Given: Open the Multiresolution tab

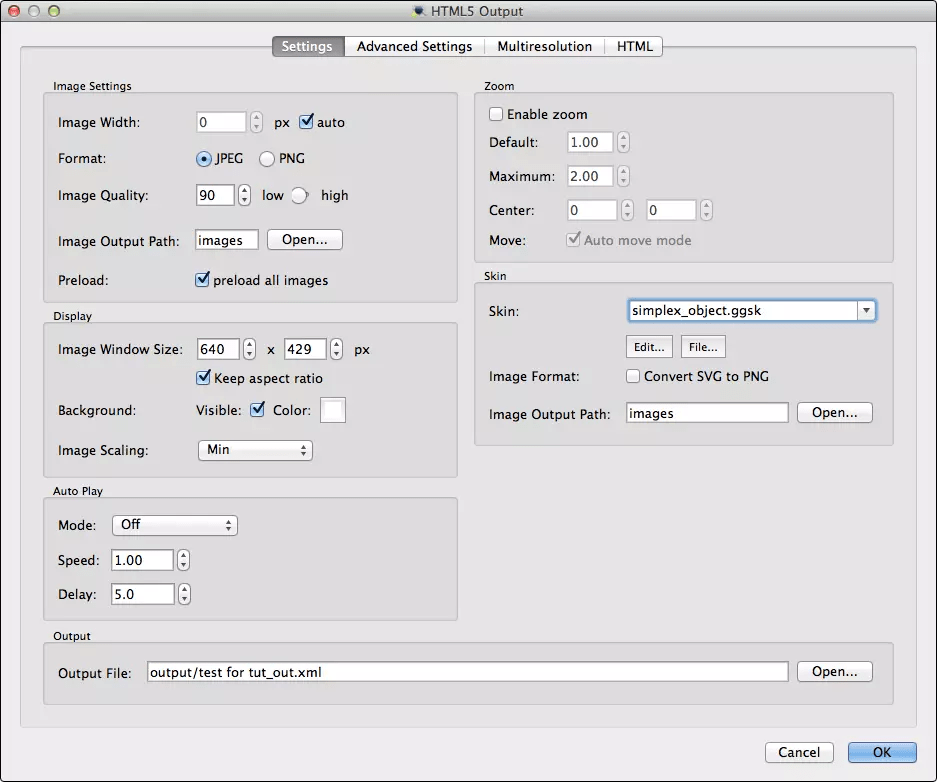Looking at the screenshot, I should pyautogui.click(x=545, y=46).
